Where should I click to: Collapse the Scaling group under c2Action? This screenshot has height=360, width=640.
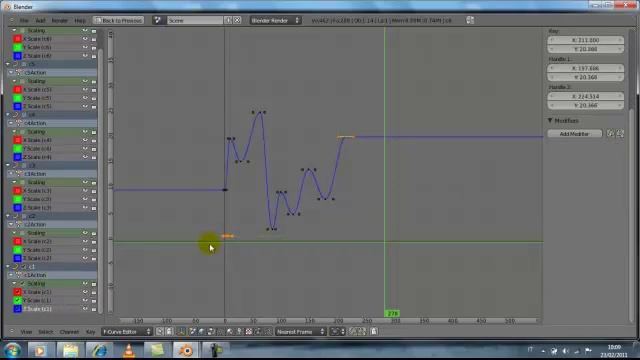pos(14,233)
